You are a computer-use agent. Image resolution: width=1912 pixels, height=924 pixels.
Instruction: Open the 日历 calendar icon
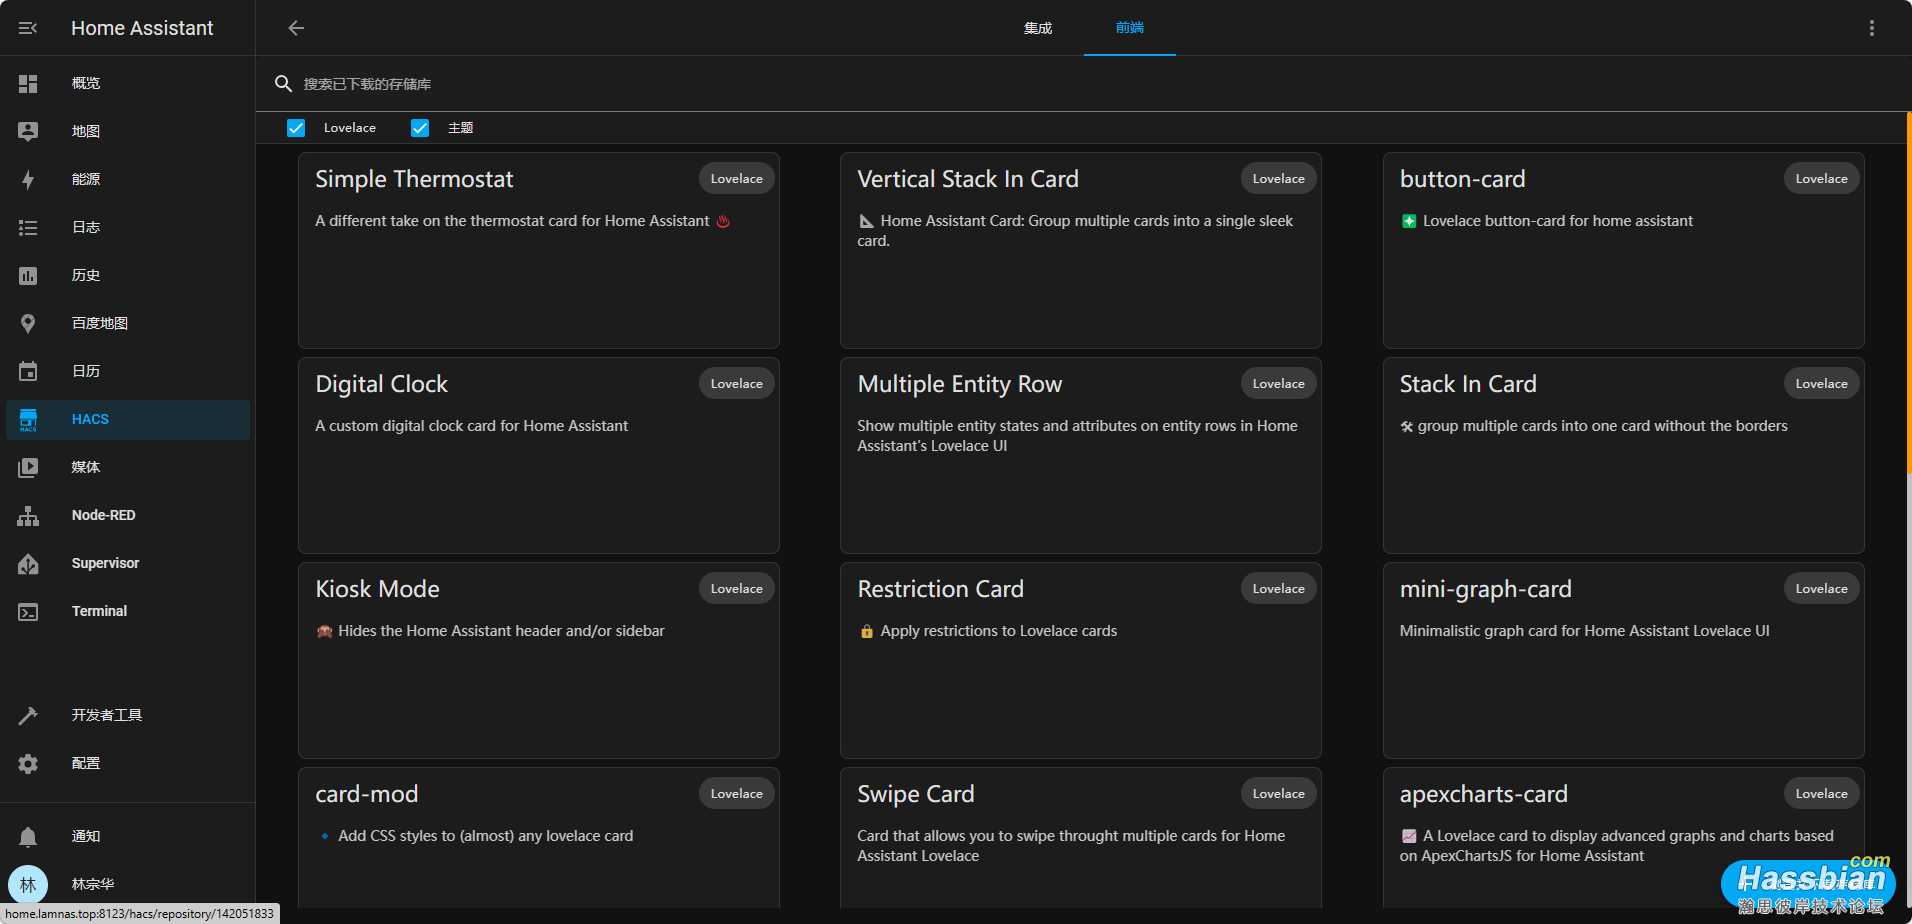28,371
